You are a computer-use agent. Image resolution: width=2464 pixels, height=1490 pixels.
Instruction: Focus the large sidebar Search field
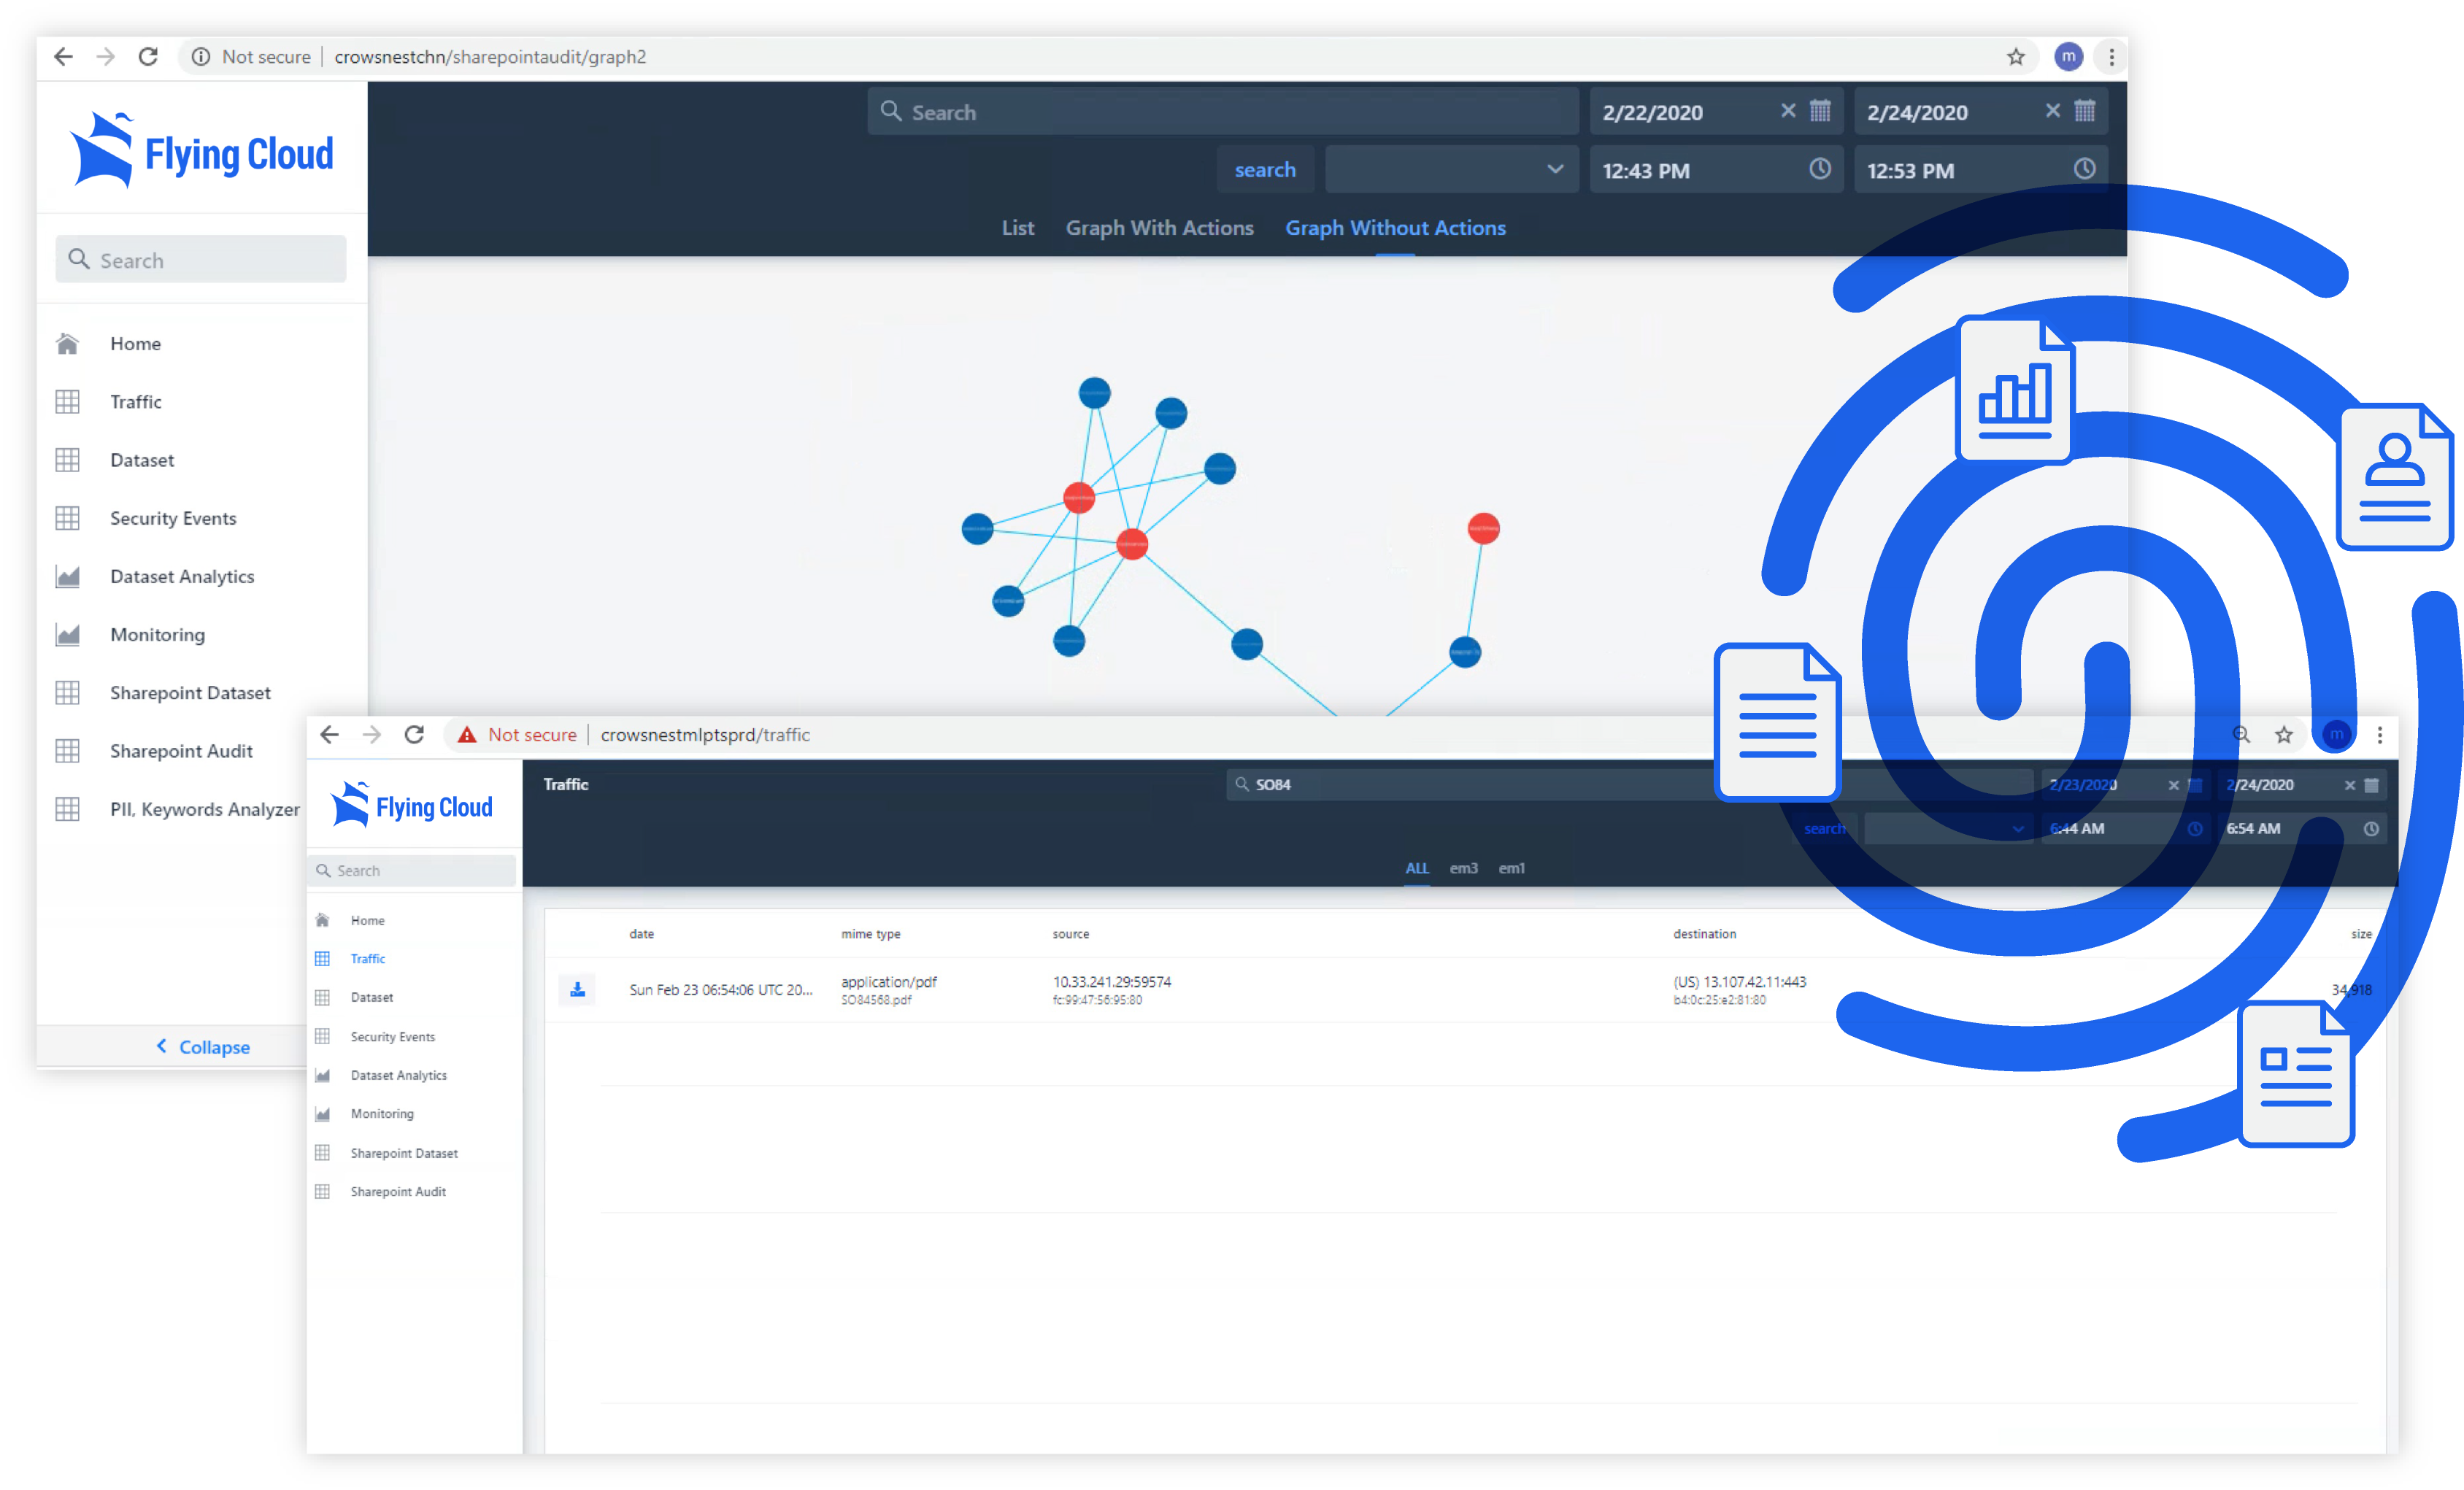pyautogui.click(x=201, y=260)
